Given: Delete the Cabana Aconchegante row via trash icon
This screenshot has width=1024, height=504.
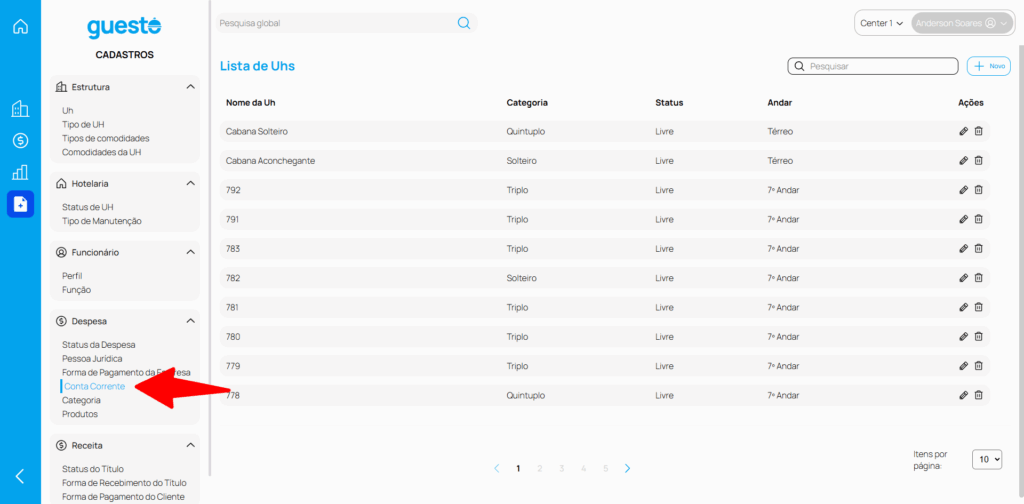Looking at the screenshot, I should pos(979,160).
